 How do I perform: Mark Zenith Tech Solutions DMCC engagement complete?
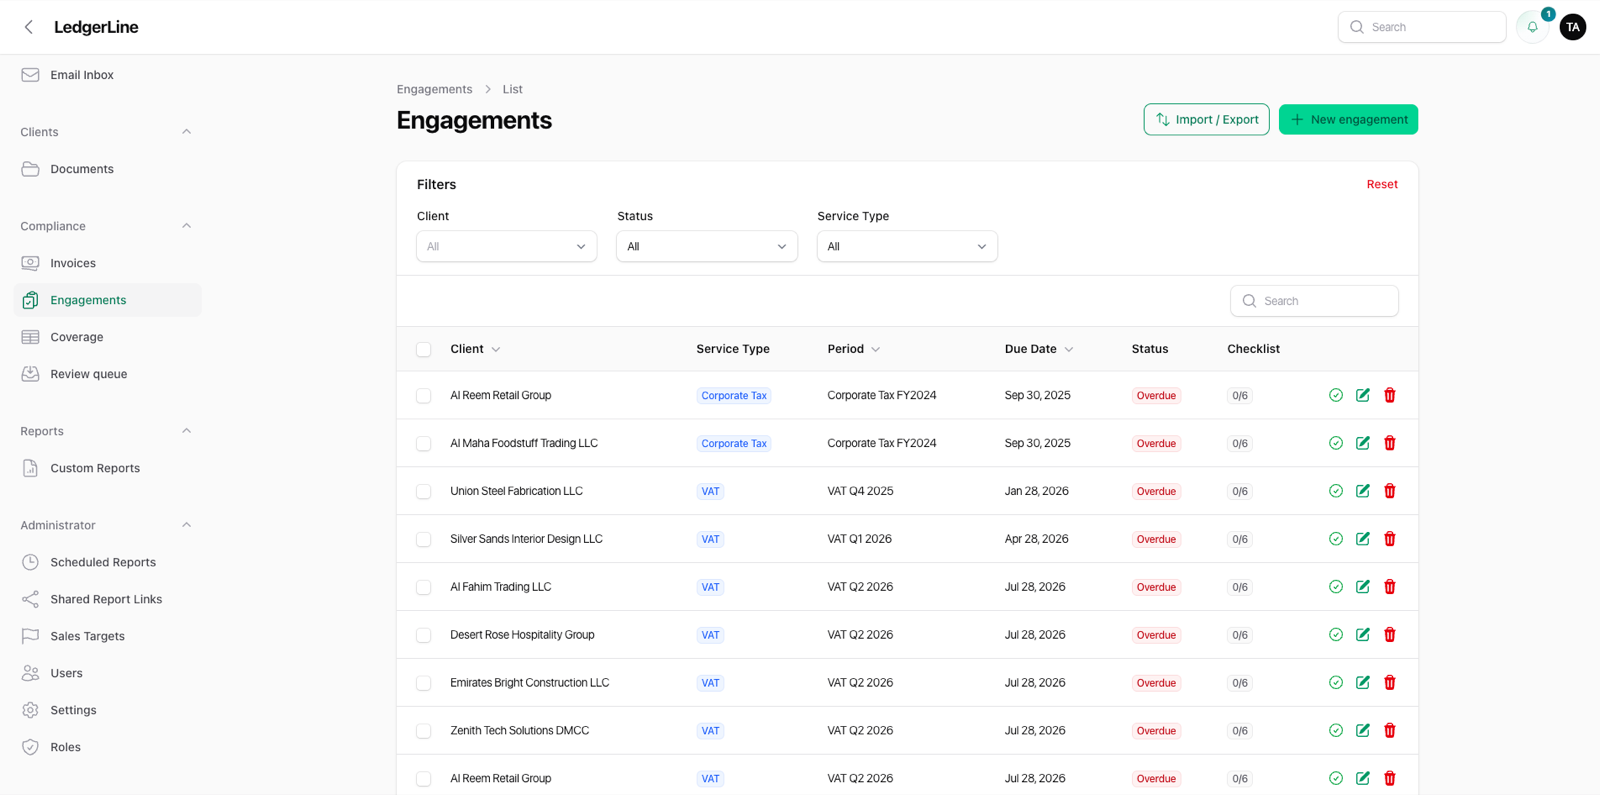(x=1336, y=731)
